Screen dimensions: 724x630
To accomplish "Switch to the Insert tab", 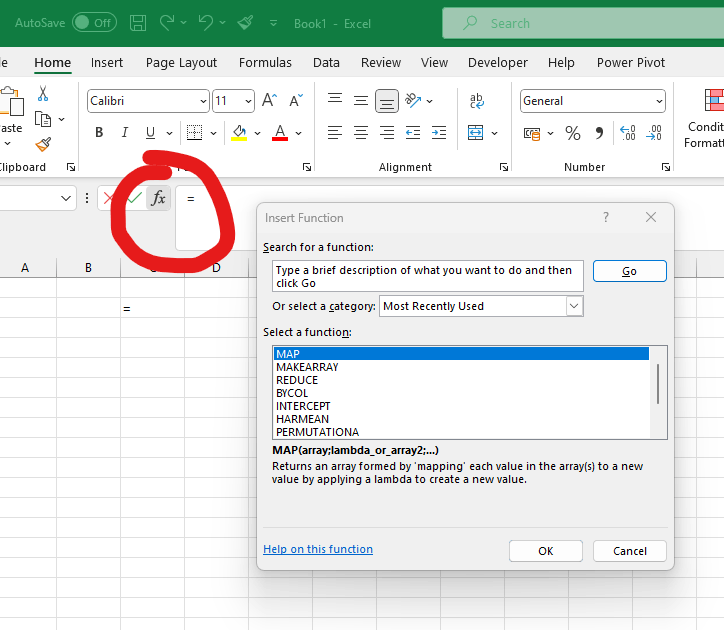I will tap(107, 62).
